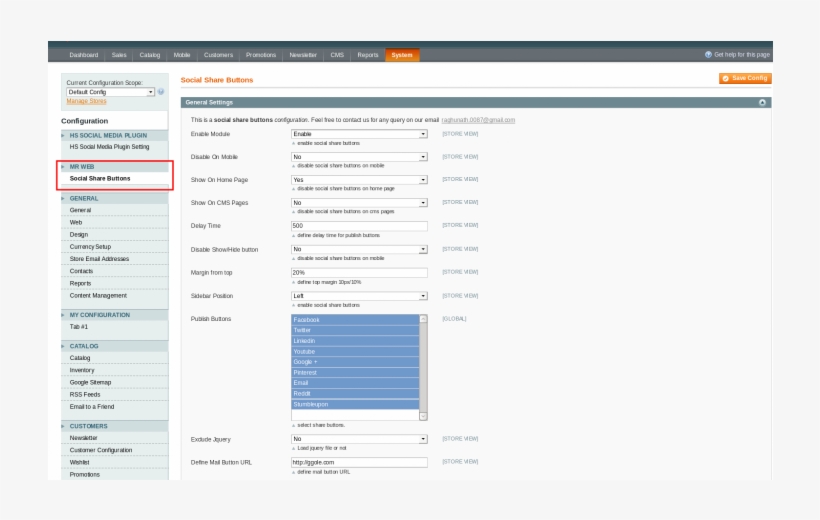Open the Promotions menu in top navigation
This screenshot has height=520, width=820.
261,55
